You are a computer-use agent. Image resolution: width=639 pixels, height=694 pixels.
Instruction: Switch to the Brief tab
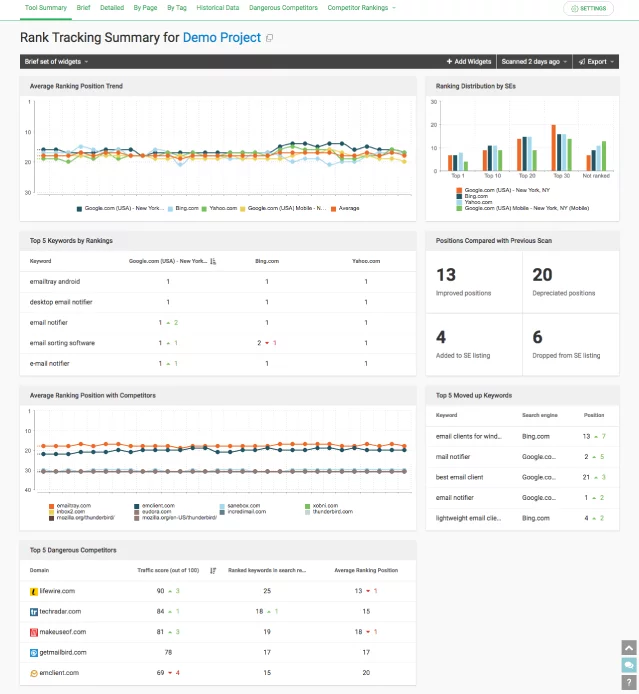(x=83, y=8)
